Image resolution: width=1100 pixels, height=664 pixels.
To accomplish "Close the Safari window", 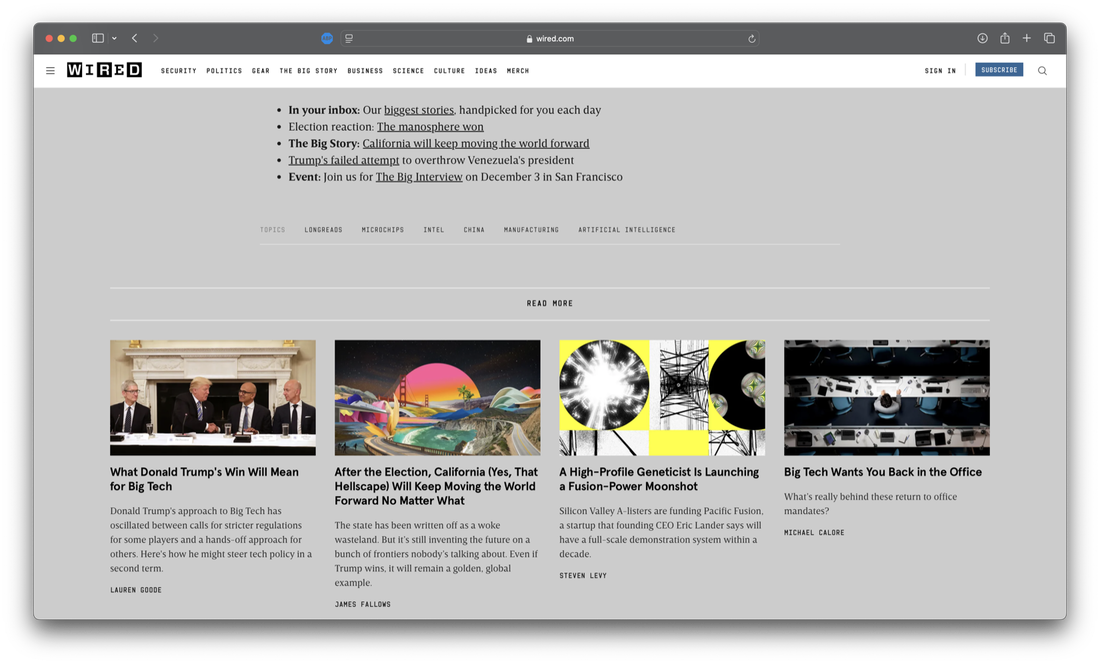I will click(49, 39).
